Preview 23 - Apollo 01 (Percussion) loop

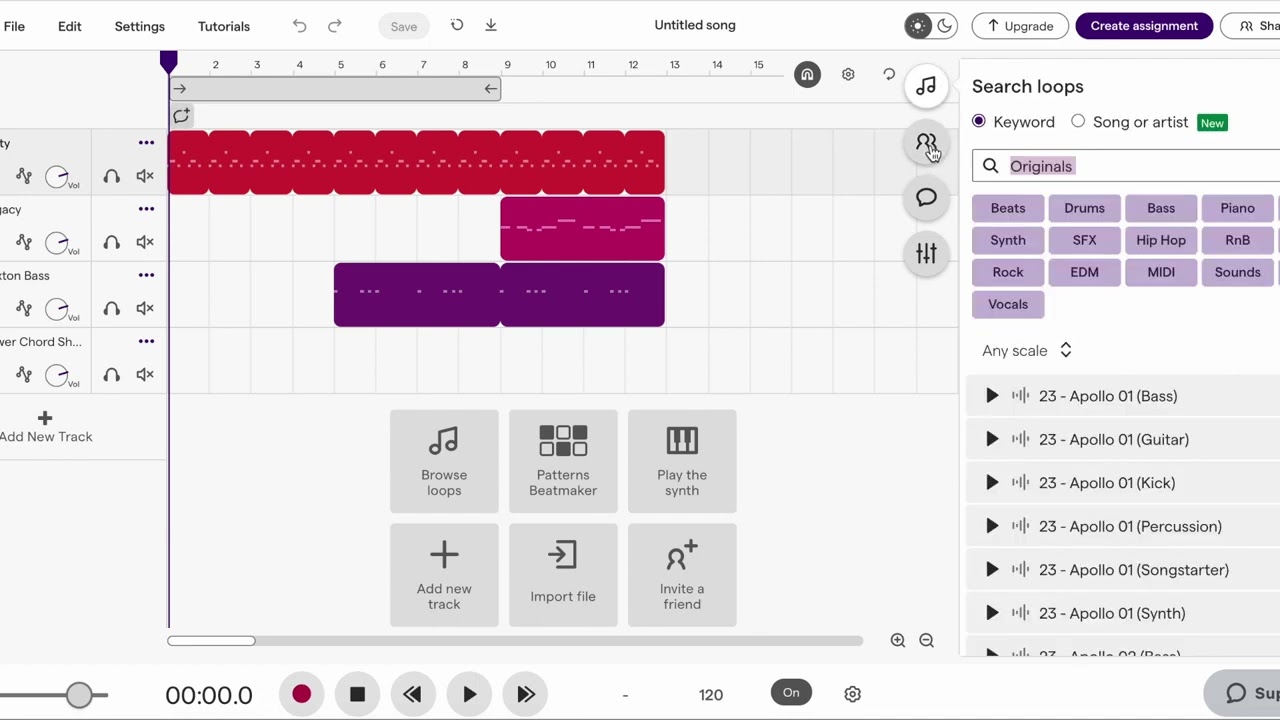992,526
